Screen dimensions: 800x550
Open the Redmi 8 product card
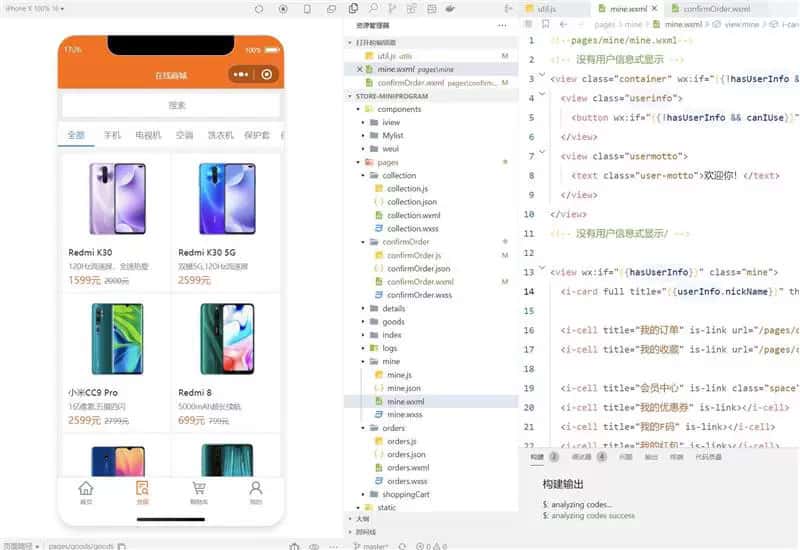[226, 363]
